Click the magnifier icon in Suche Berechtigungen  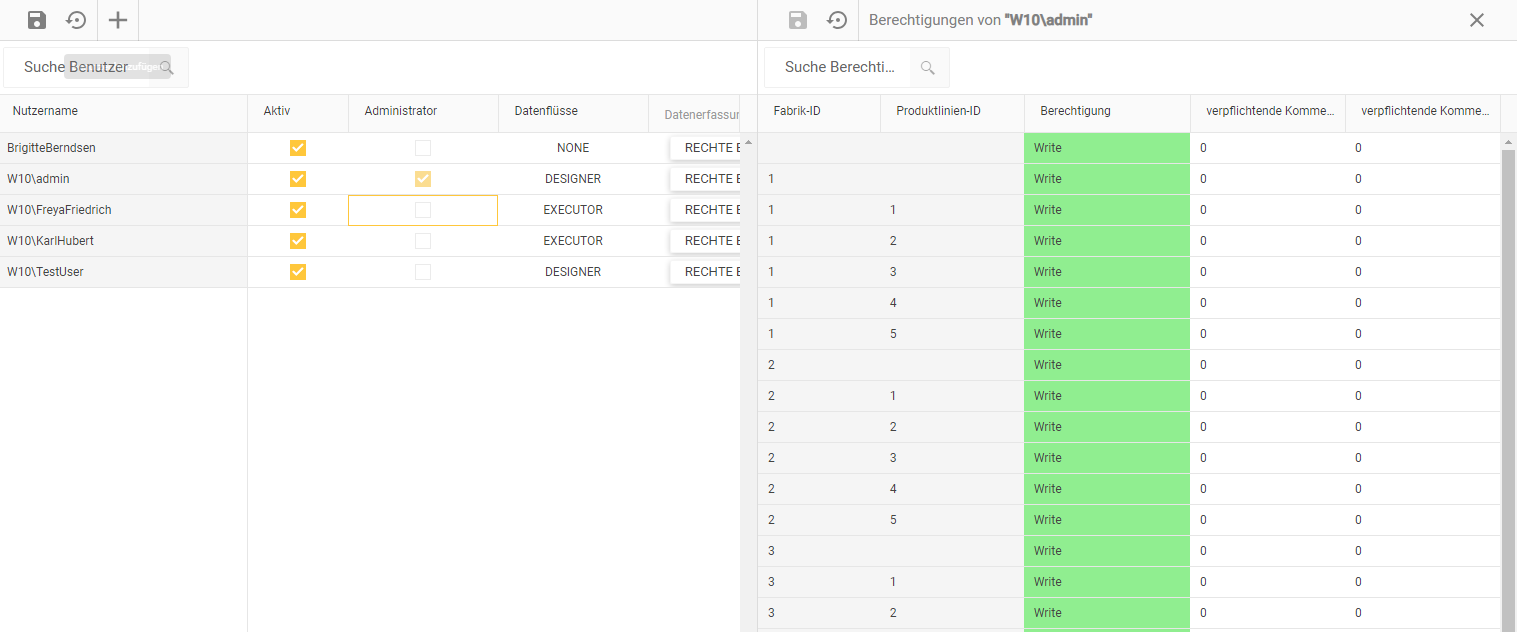927,67
